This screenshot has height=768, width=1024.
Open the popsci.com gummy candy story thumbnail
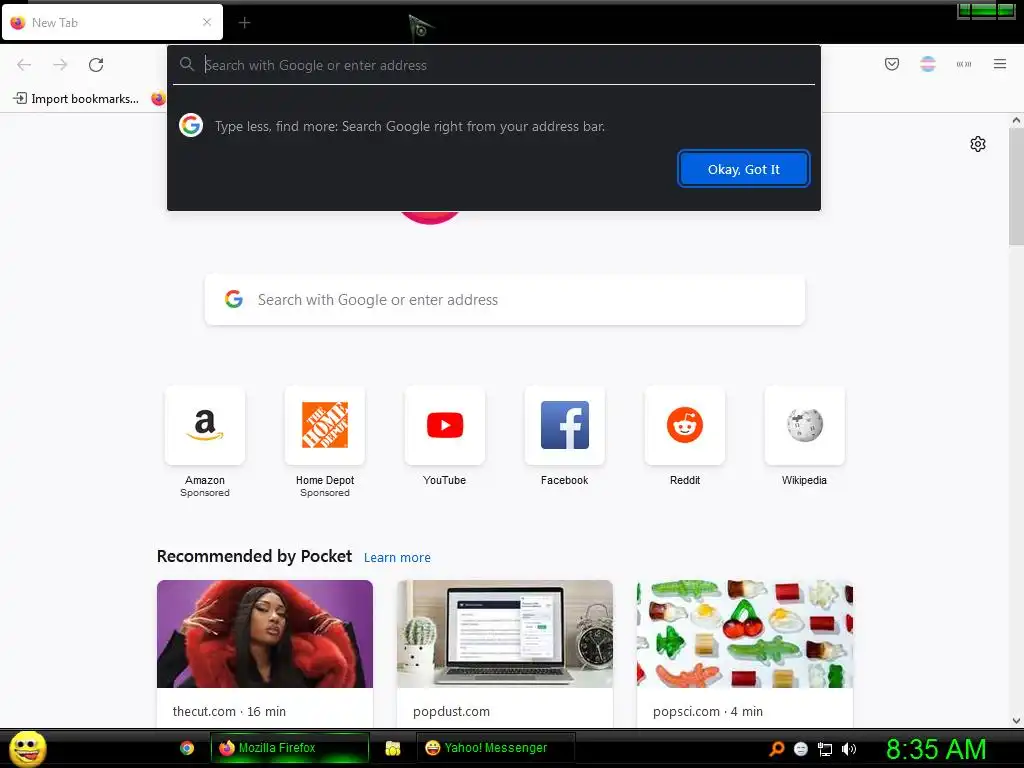pos(744,634)
